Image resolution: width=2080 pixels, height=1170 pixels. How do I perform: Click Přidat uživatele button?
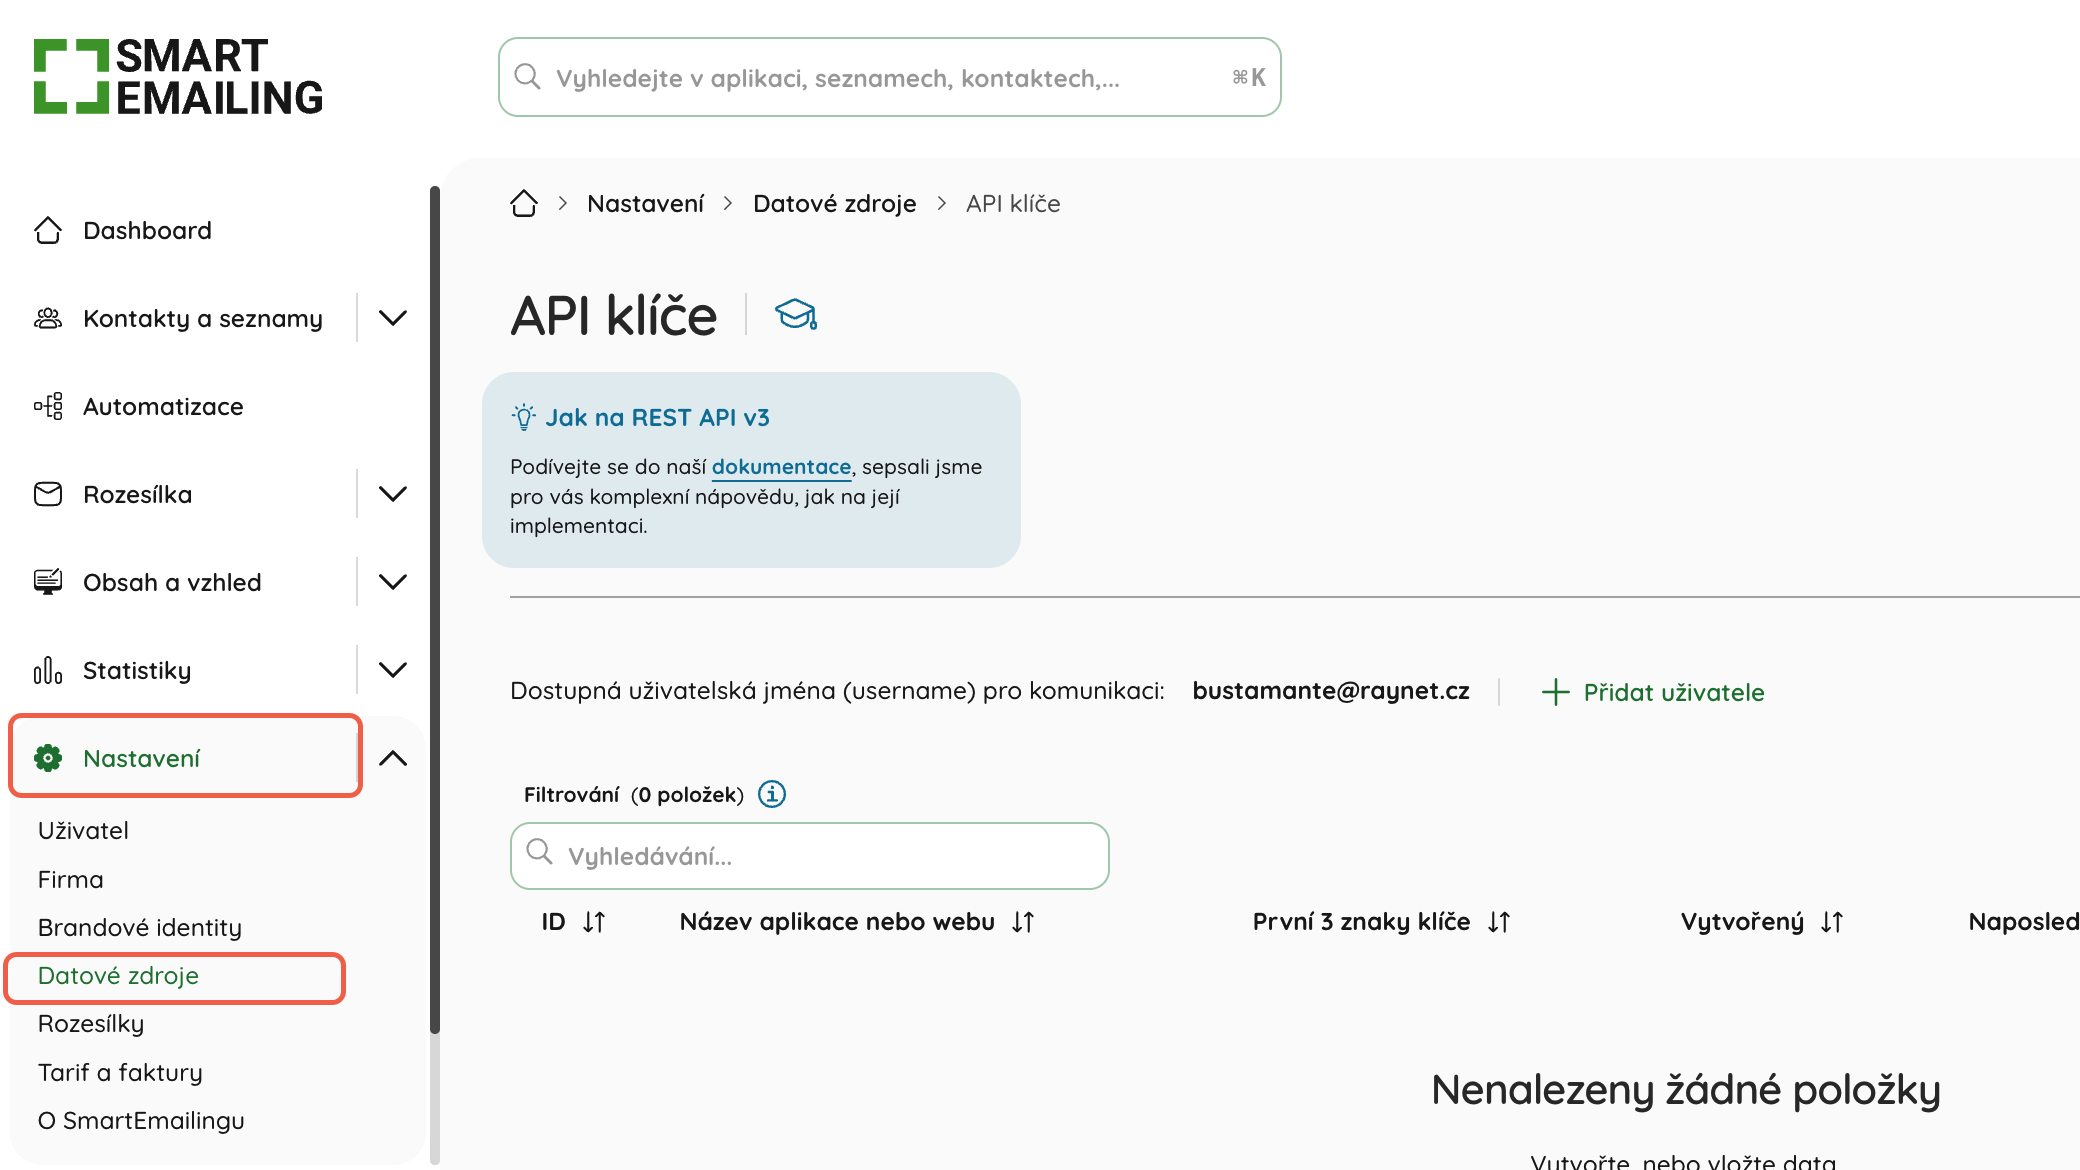tap(1653, 692)
